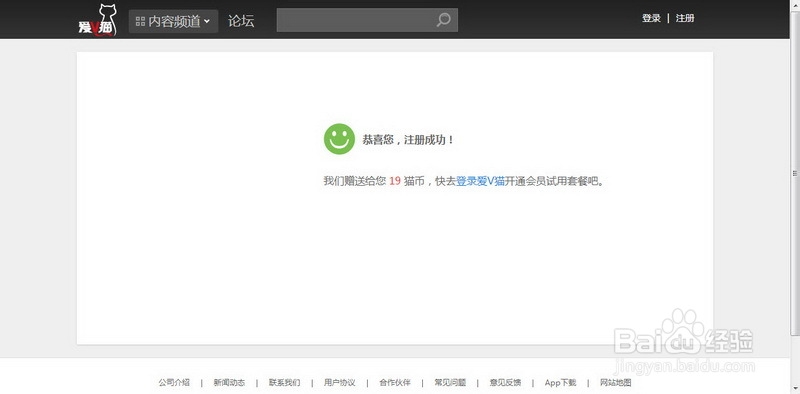Screen dimensions: 800x394
Task: Open 公司介绍 footer link
Action: click(x=174, y=382)
